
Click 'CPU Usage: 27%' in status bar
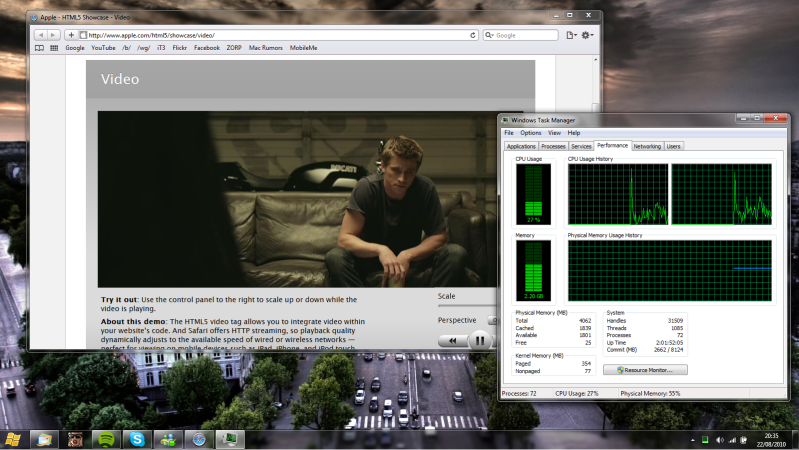point(577,393)
